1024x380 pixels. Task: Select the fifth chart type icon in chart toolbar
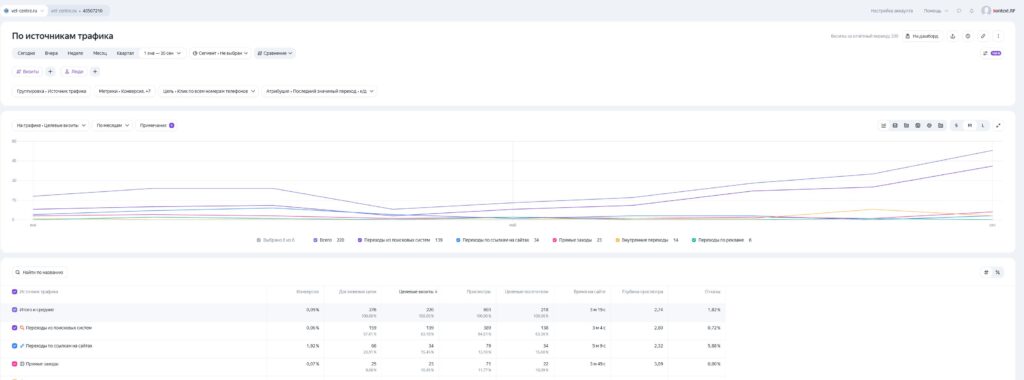click(x=929, y=125)
